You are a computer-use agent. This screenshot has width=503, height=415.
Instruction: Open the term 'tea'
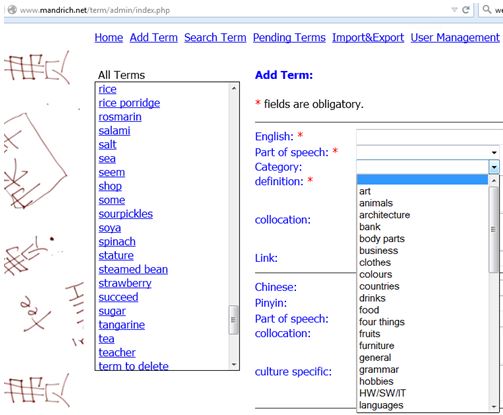pos(106,339)
